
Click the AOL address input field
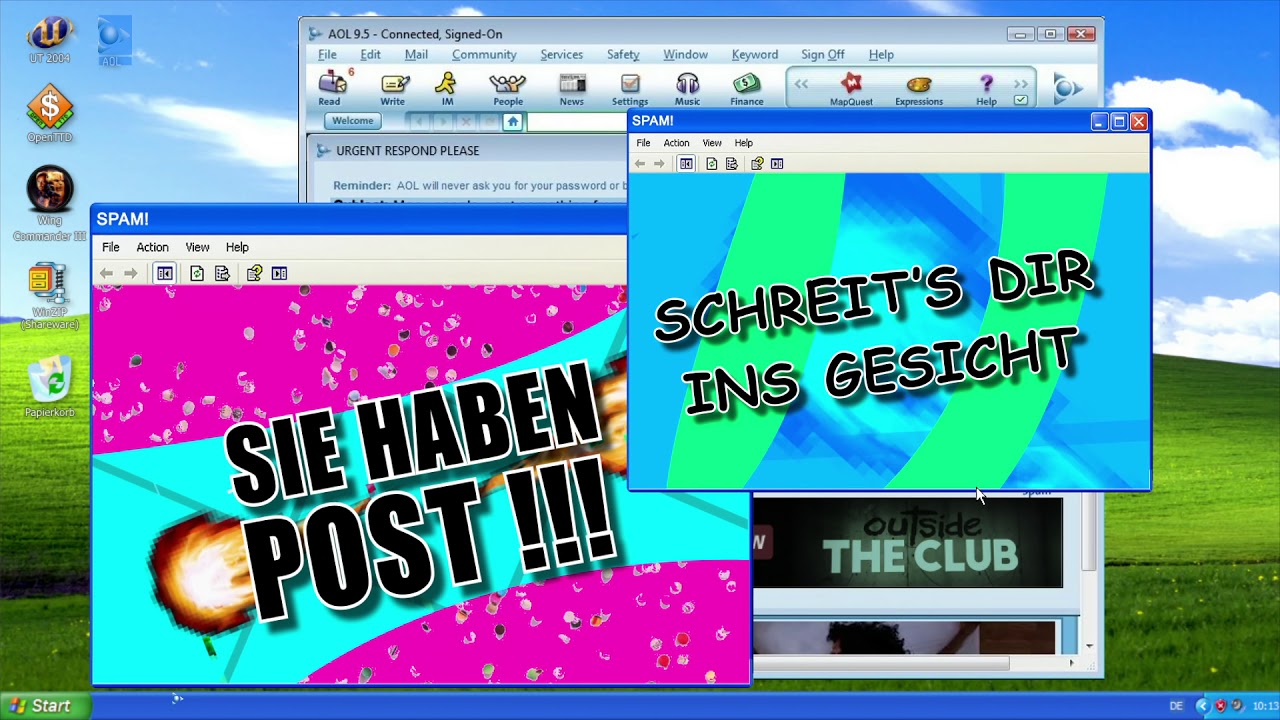[x=577, y=122]
